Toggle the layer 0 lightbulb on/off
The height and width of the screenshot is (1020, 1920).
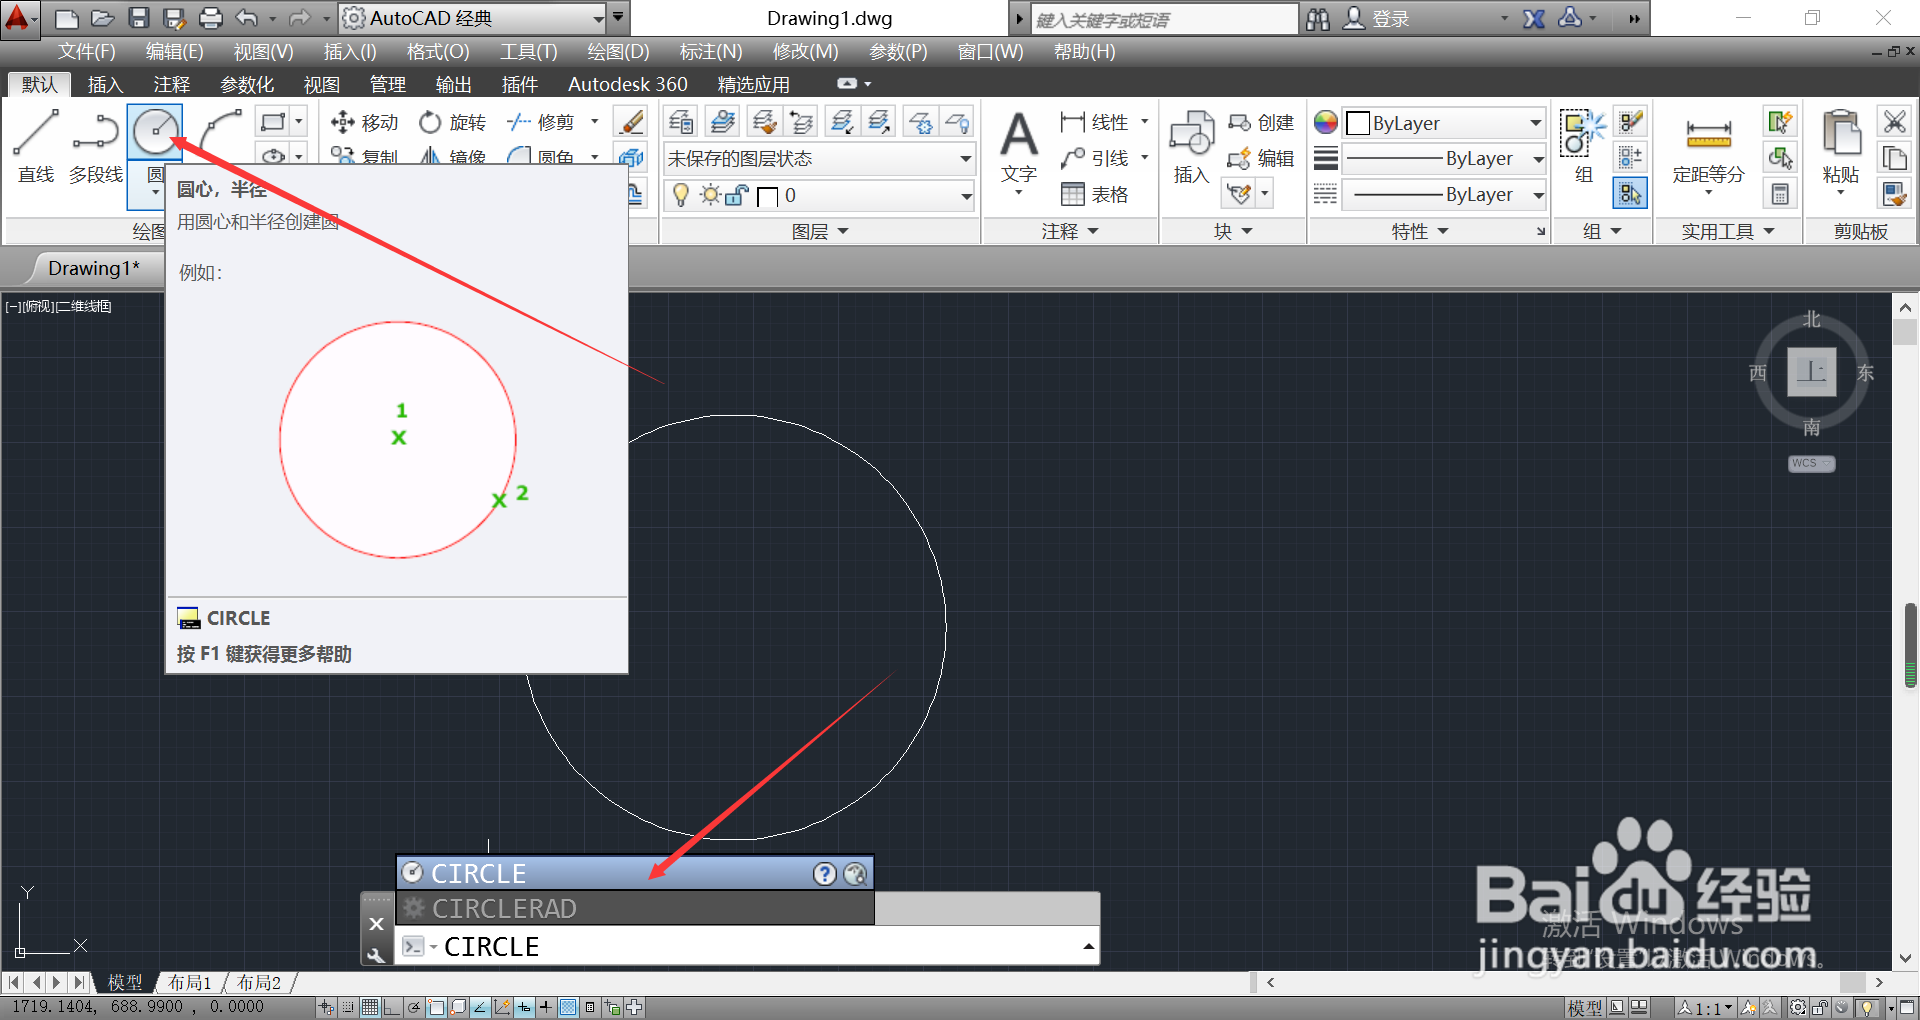[681, 195]
